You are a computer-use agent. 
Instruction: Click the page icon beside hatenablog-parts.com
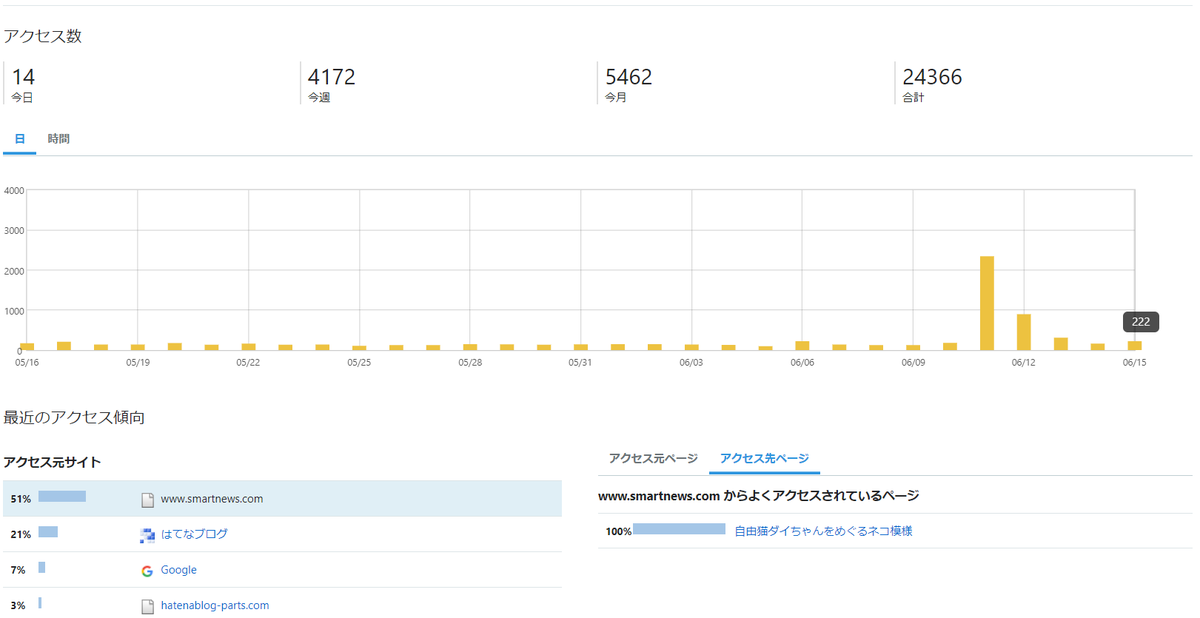tap(147, 605)
